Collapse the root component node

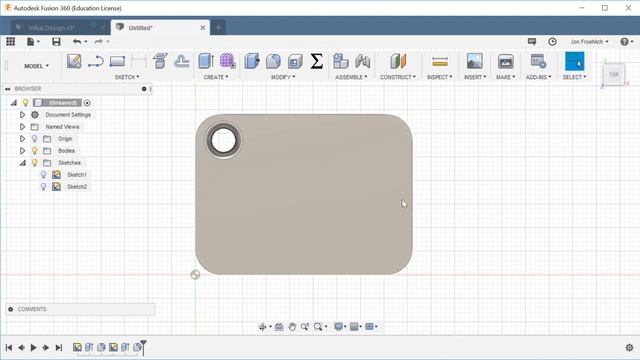tap(14, 103)
